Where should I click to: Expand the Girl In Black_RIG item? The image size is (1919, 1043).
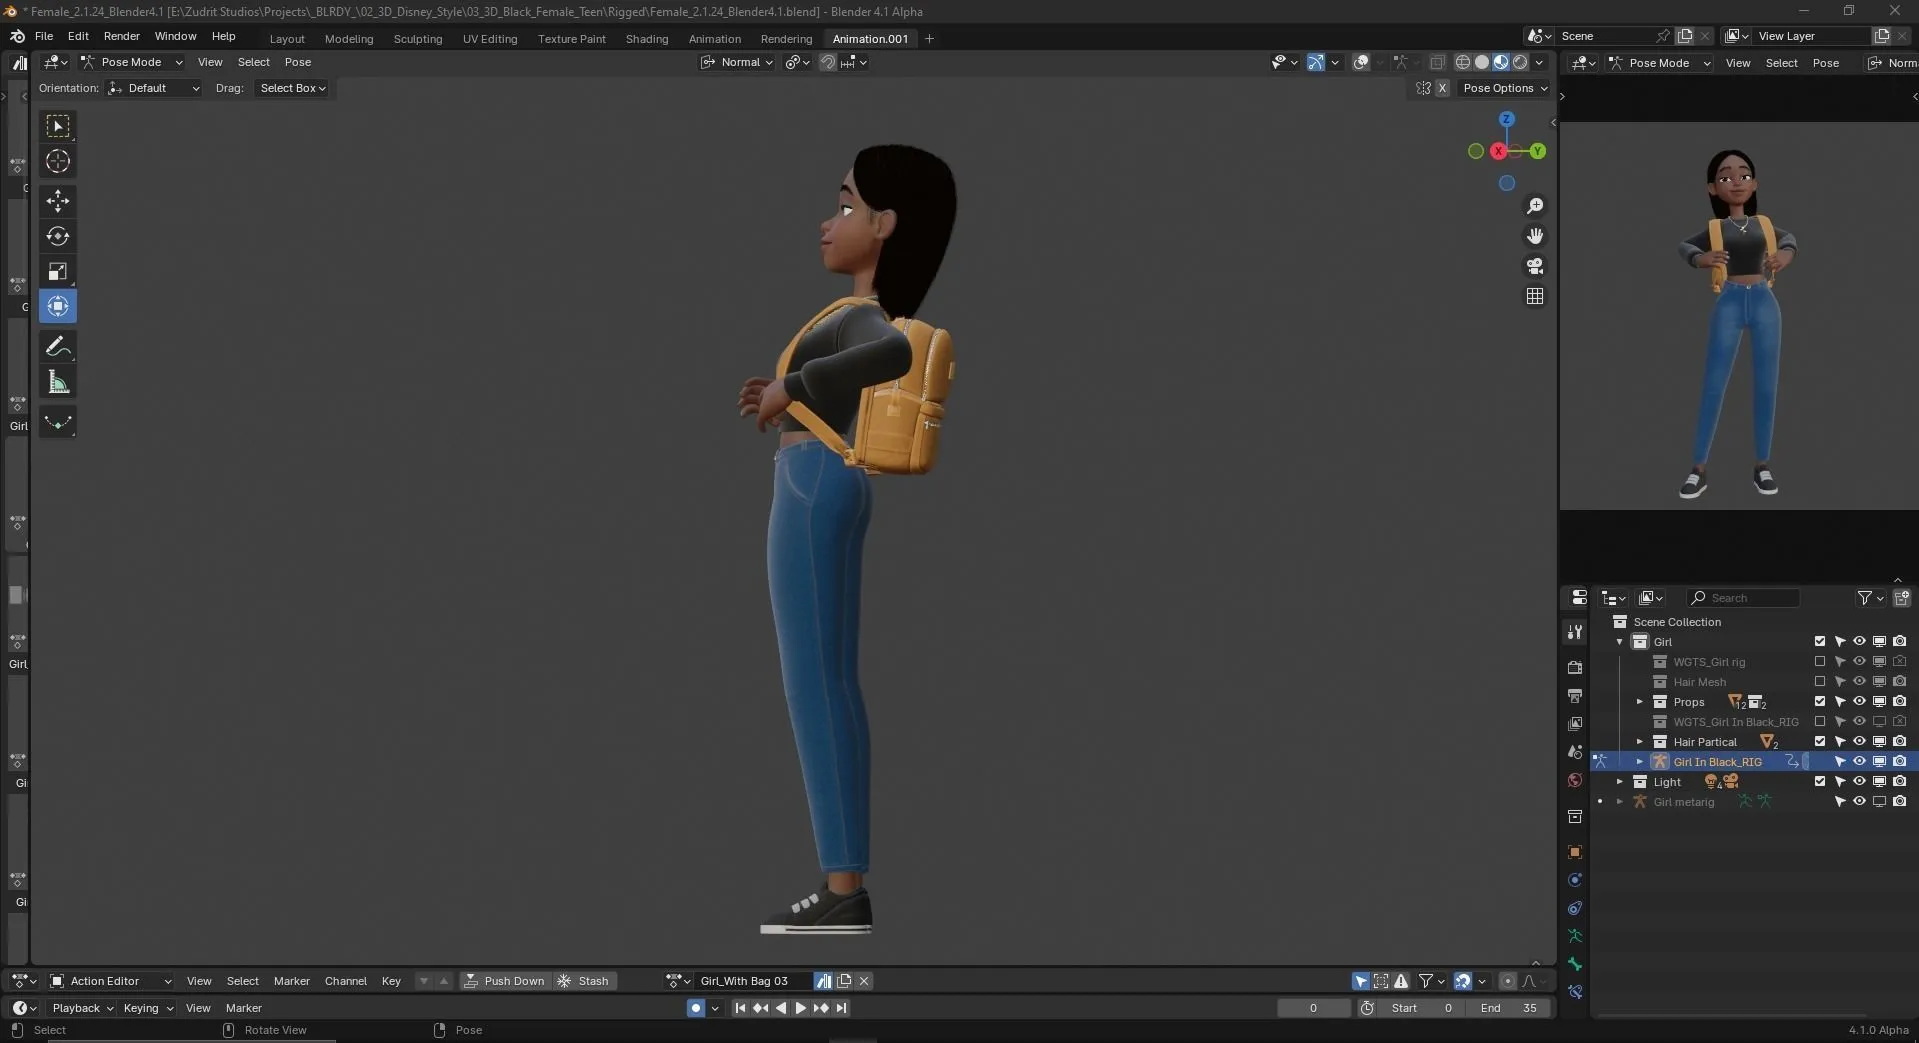[1638, 761]
